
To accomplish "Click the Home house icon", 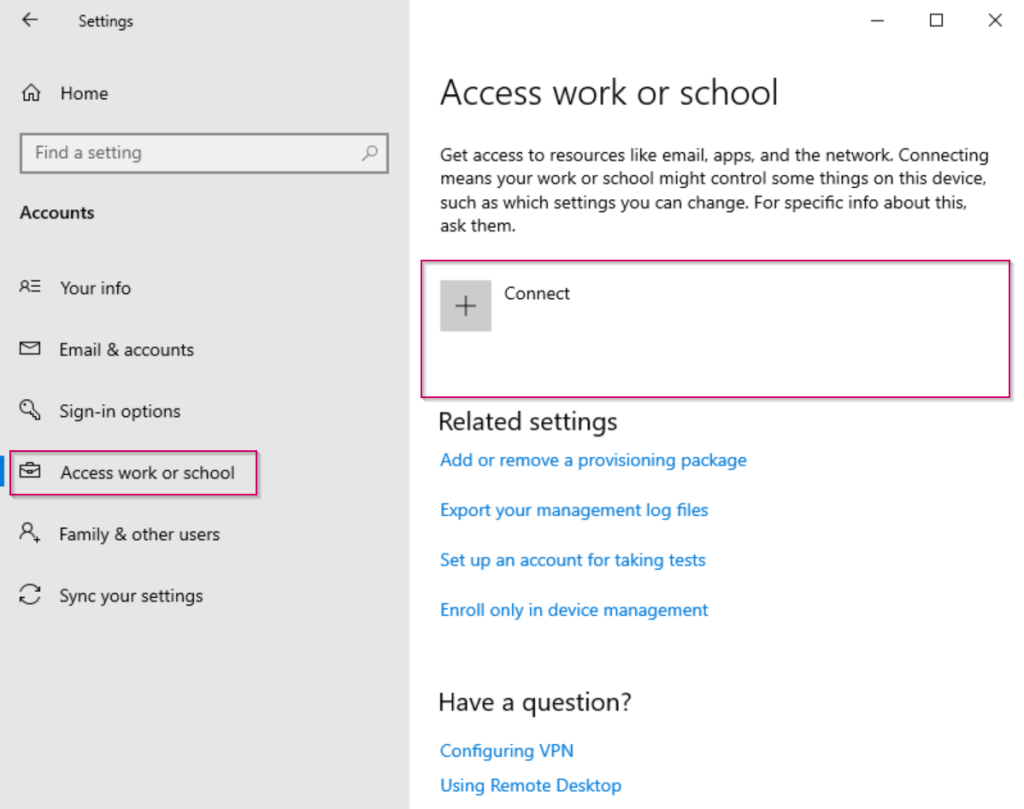I will click(x=31, y=94).
